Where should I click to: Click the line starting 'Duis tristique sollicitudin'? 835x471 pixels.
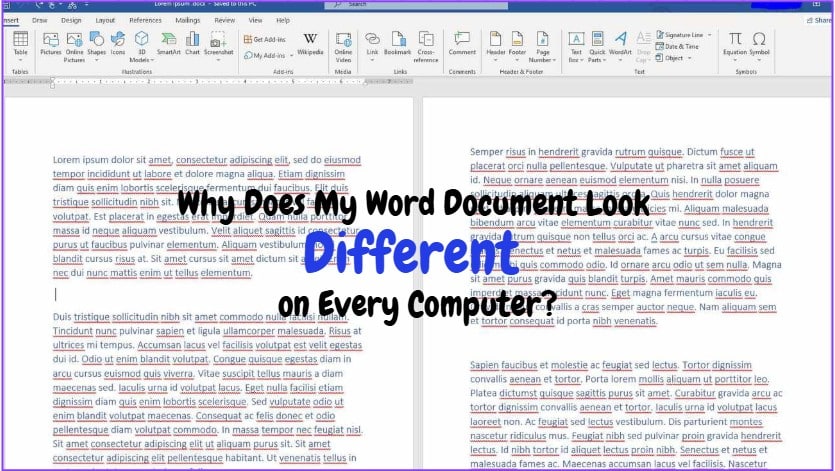click(x=201, y=316)
